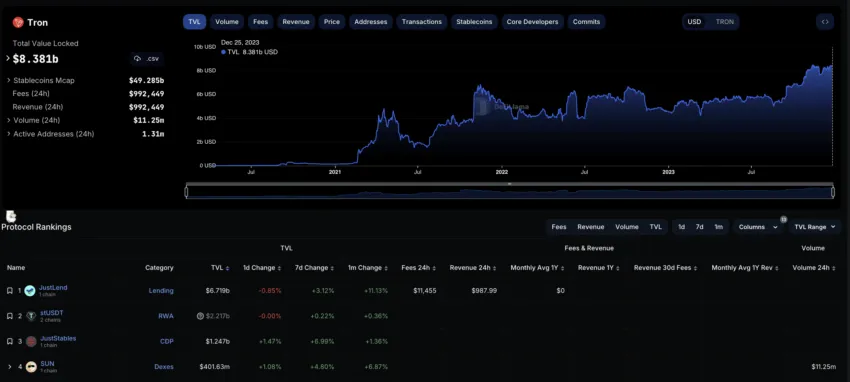Toggle the Addresses chart metric
Screen dimensions: 850x382
[371, 22]
